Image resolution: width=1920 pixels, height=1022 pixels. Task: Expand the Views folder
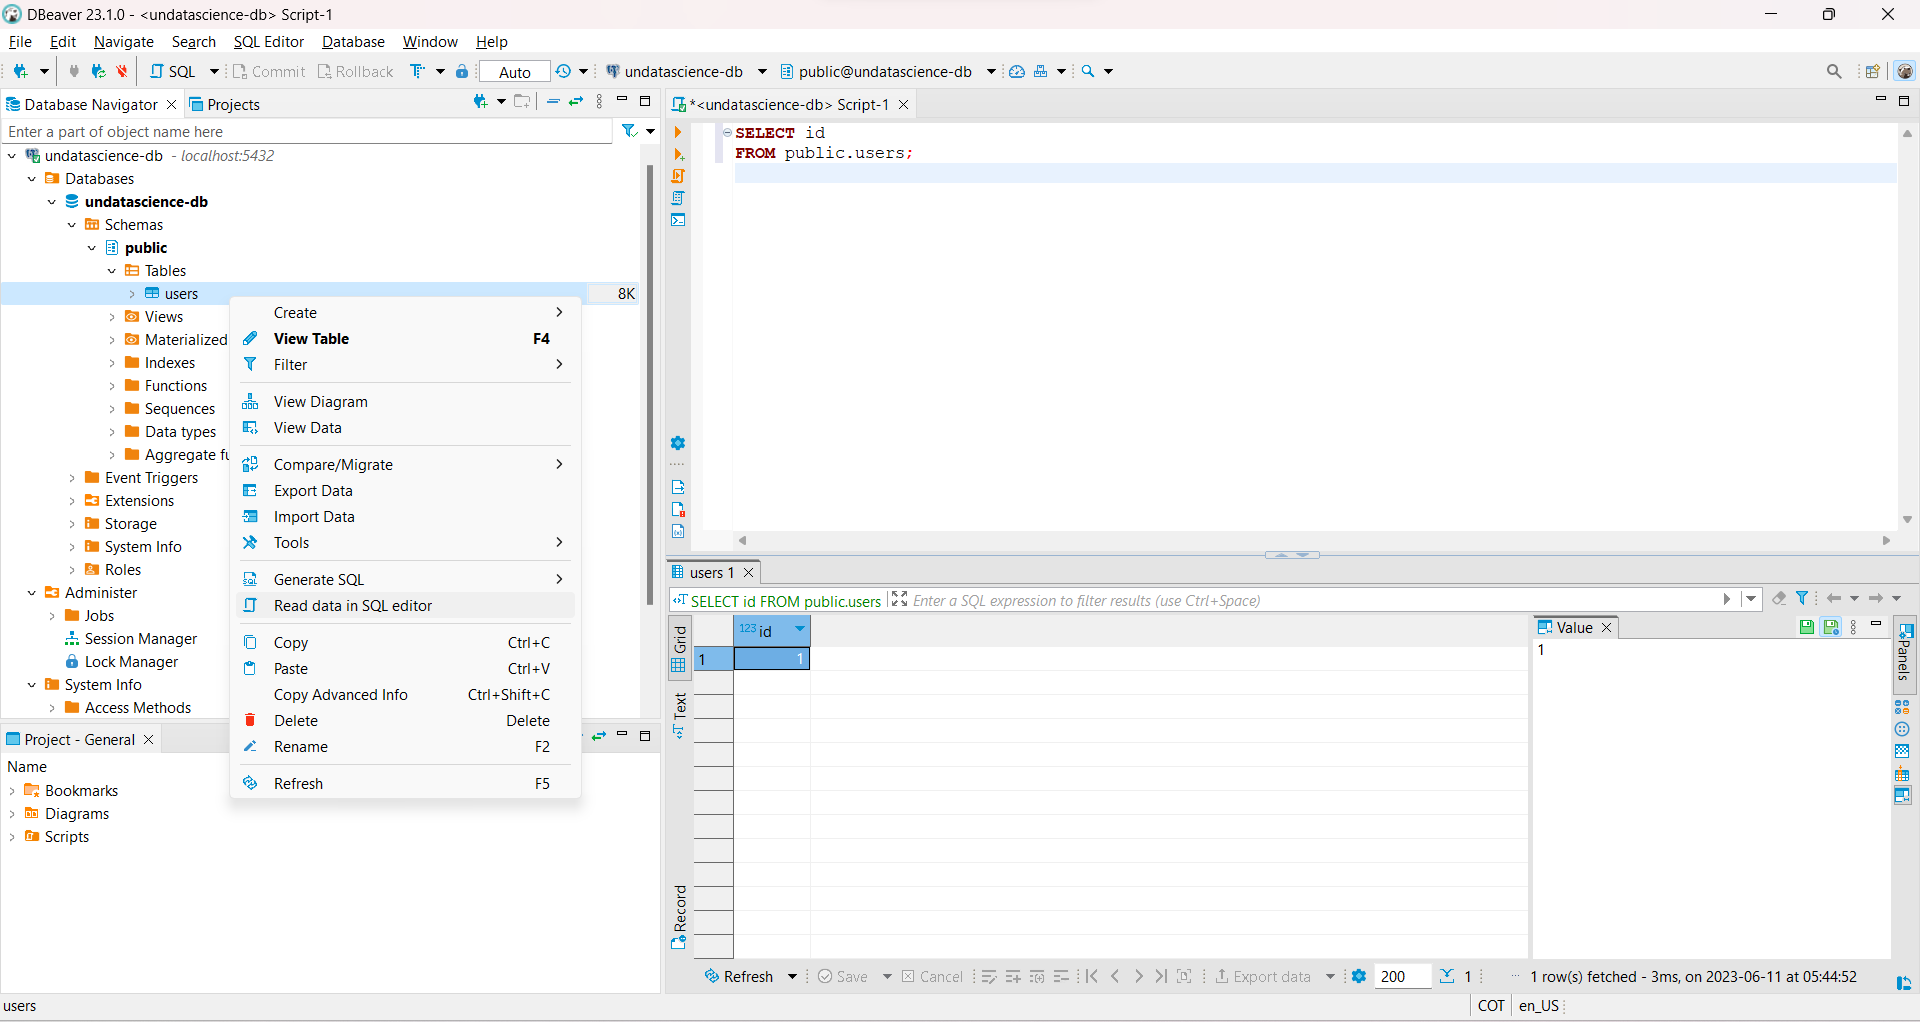112,317
